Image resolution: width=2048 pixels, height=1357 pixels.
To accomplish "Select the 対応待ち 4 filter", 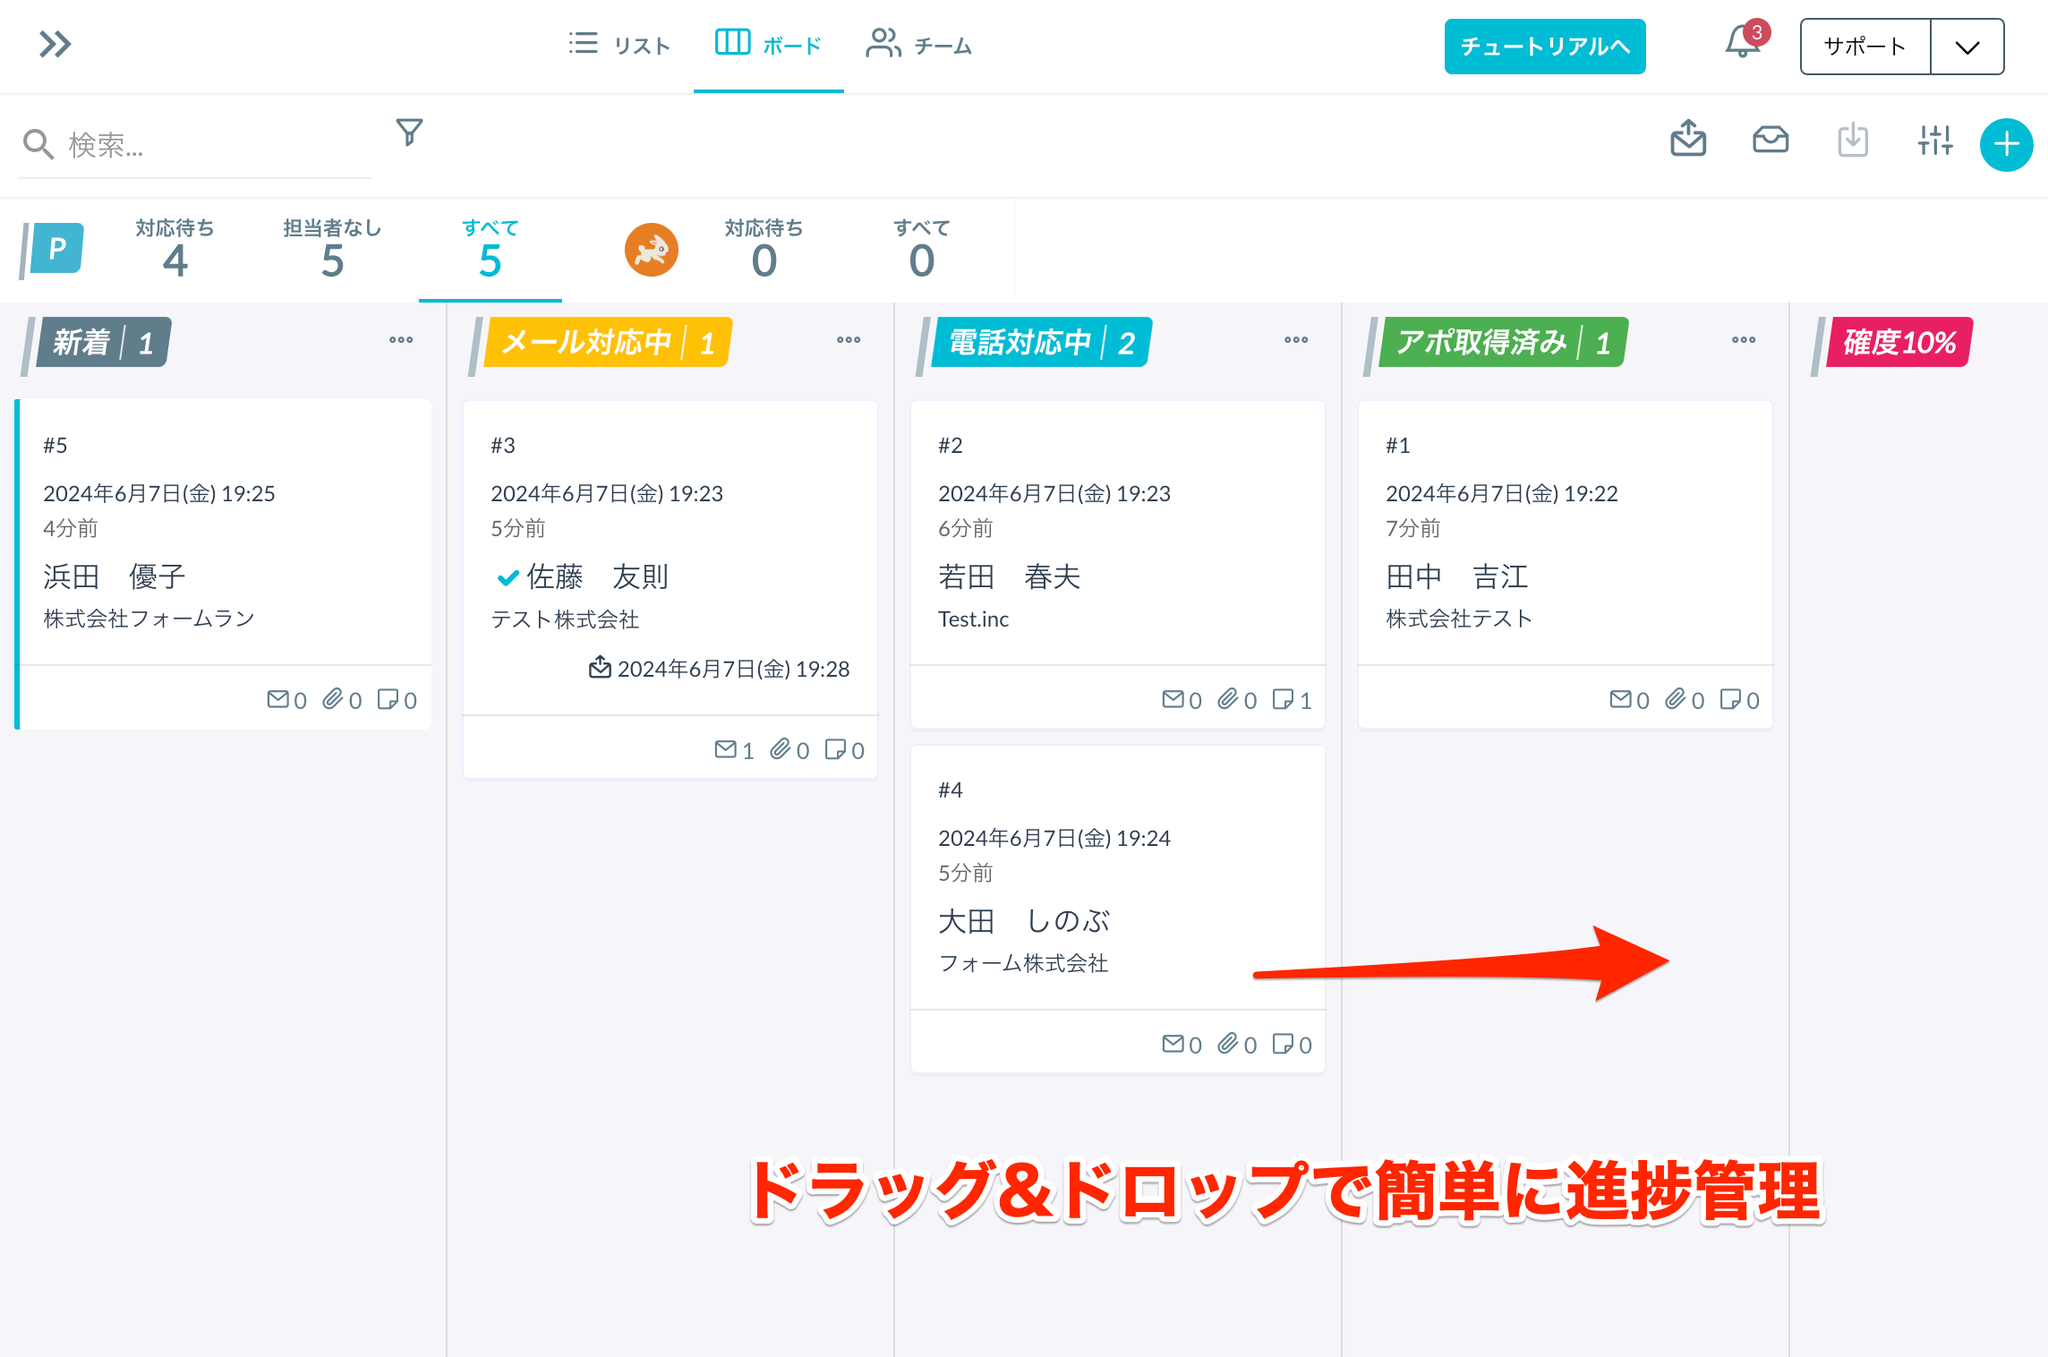I will click(175, 249).
